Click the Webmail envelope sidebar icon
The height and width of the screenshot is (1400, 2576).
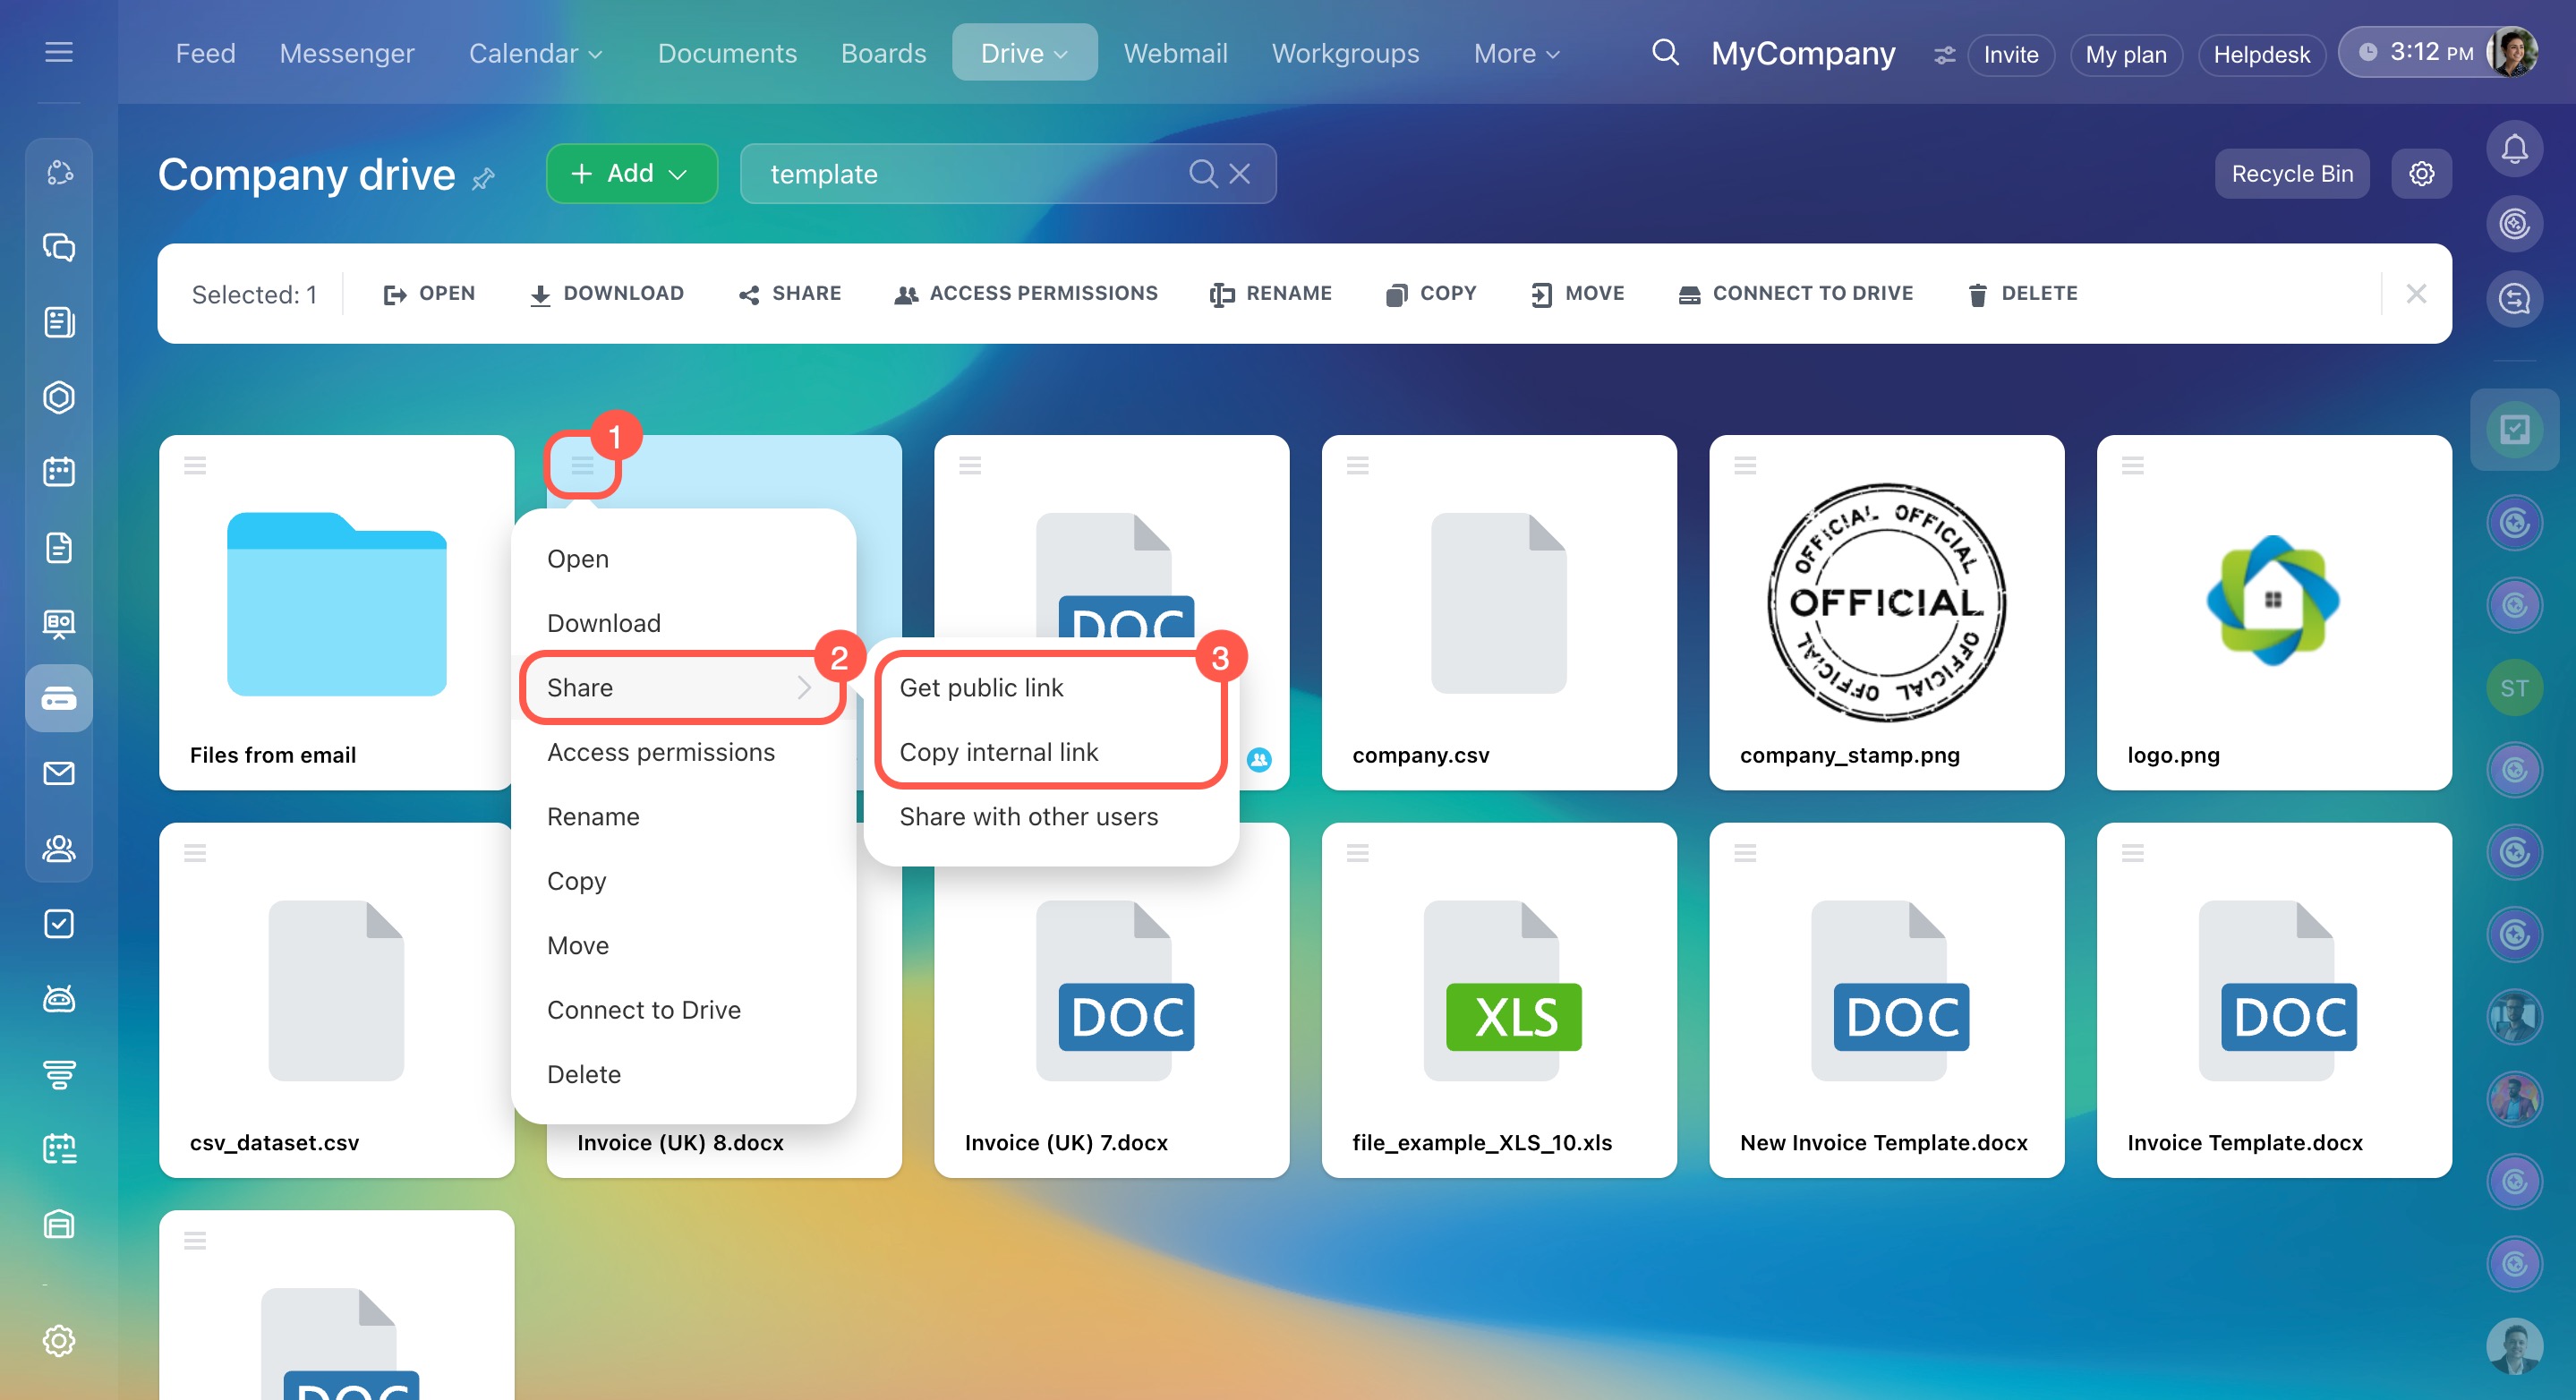59,773
